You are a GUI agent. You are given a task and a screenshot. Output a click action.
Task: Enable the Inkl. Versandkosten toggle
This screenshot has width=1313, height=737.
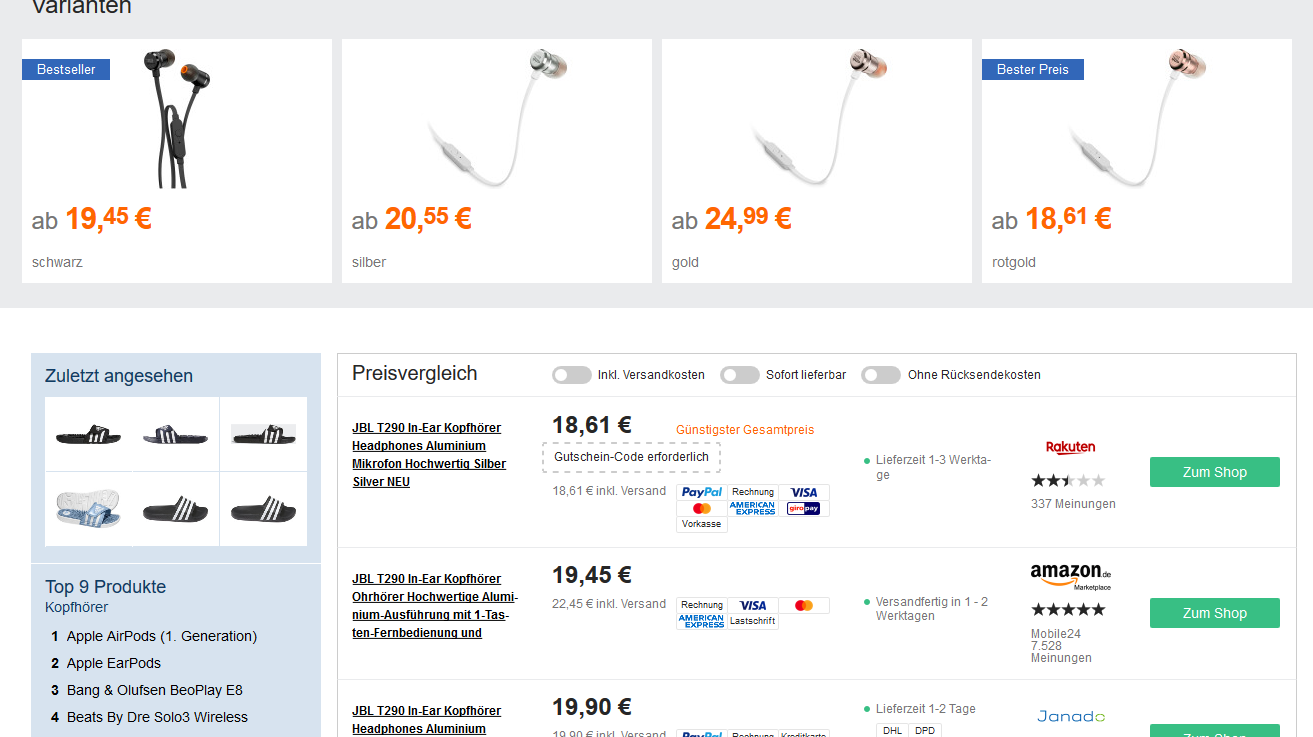click(572, 375)
